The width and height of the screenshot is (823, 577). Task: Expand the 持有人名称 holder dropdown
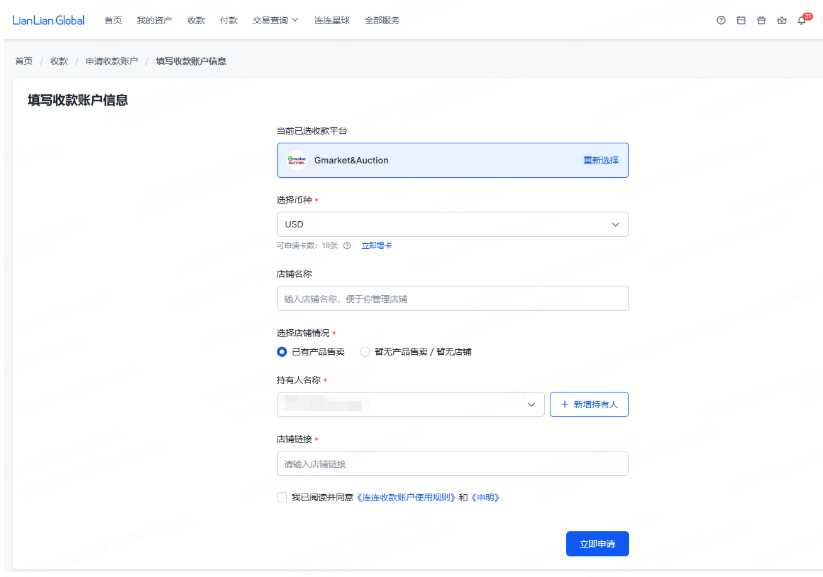(x=410, y=404)
